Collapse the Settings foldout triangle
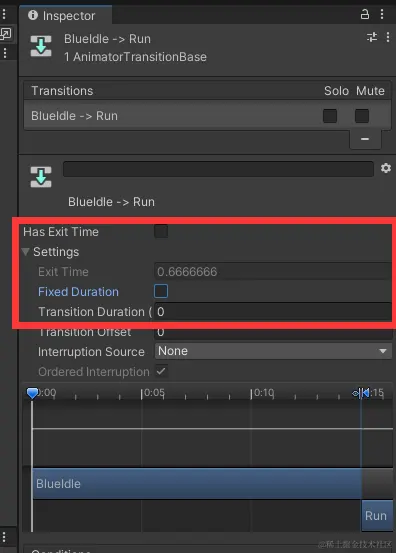Viewport: 396px width, 553px height. 25,252
